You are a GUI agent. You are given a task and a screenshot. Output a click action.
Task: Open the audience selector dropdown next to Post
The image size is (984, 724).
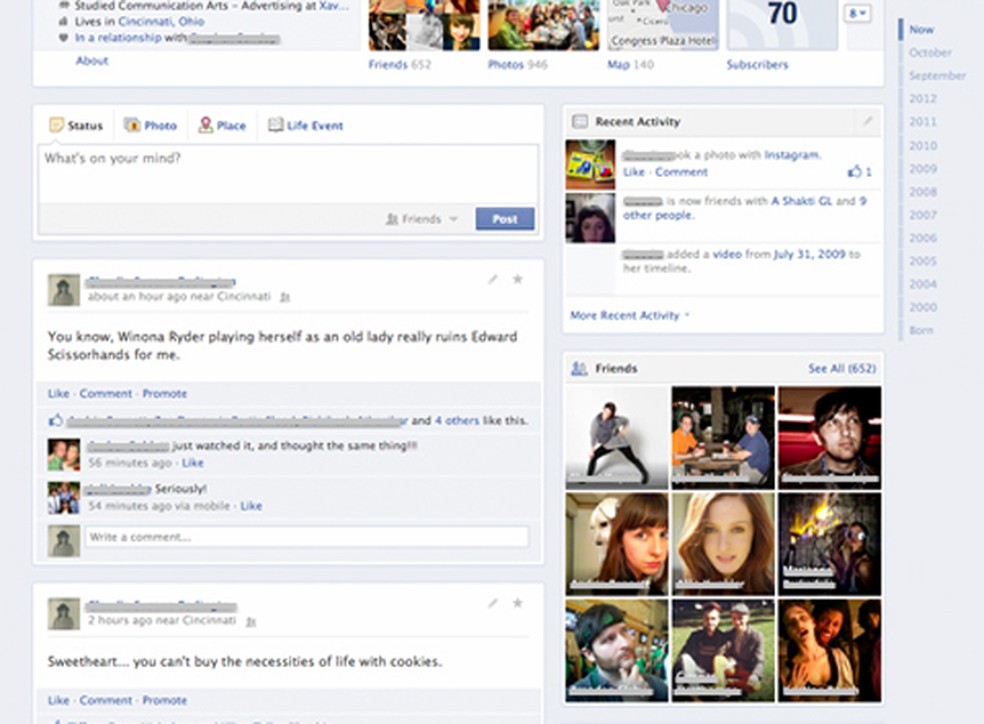452,218
